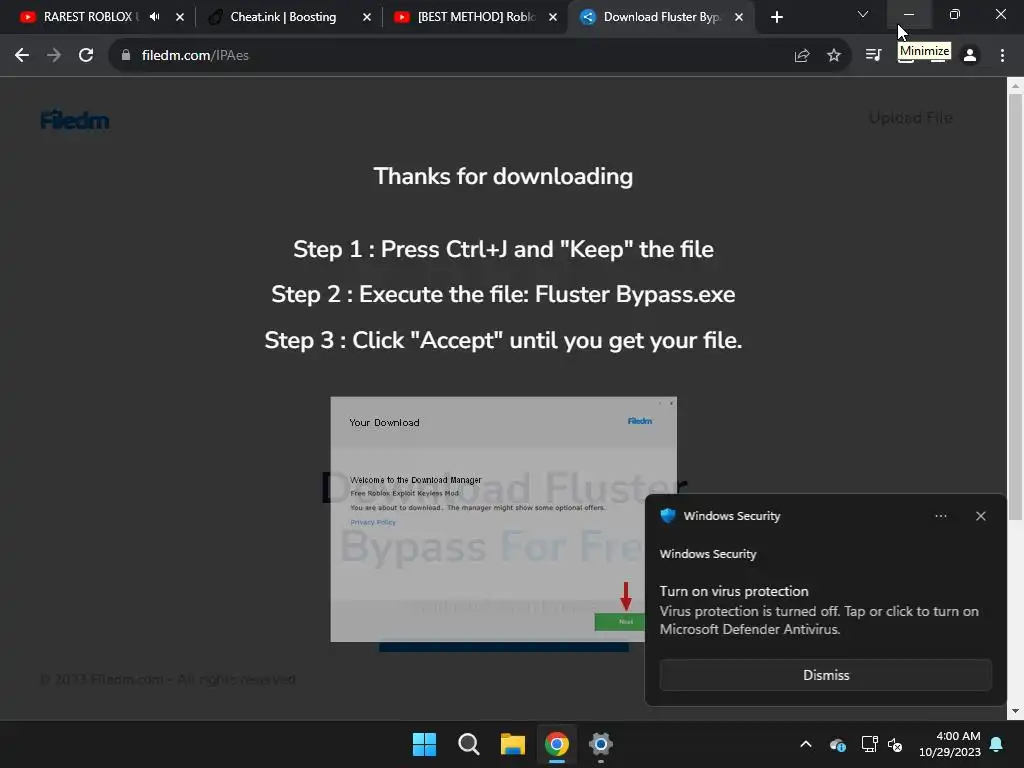Bookmark this page with the star

pos(834,56)
